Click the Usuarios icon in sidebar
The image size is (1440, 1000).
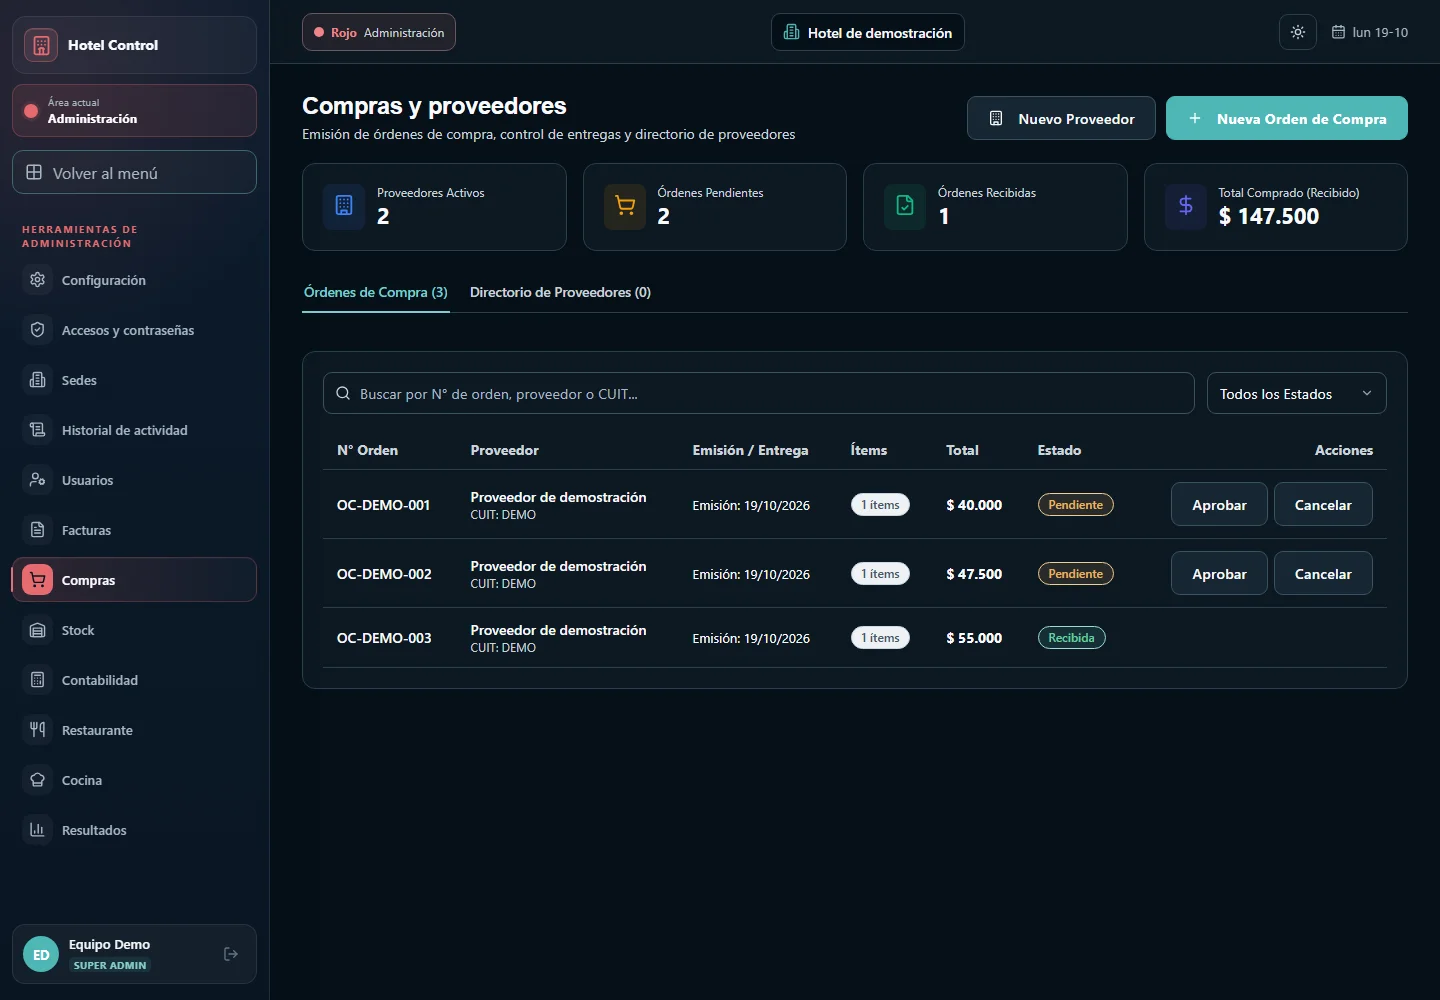pyautogui.click(x=37, y=480)
